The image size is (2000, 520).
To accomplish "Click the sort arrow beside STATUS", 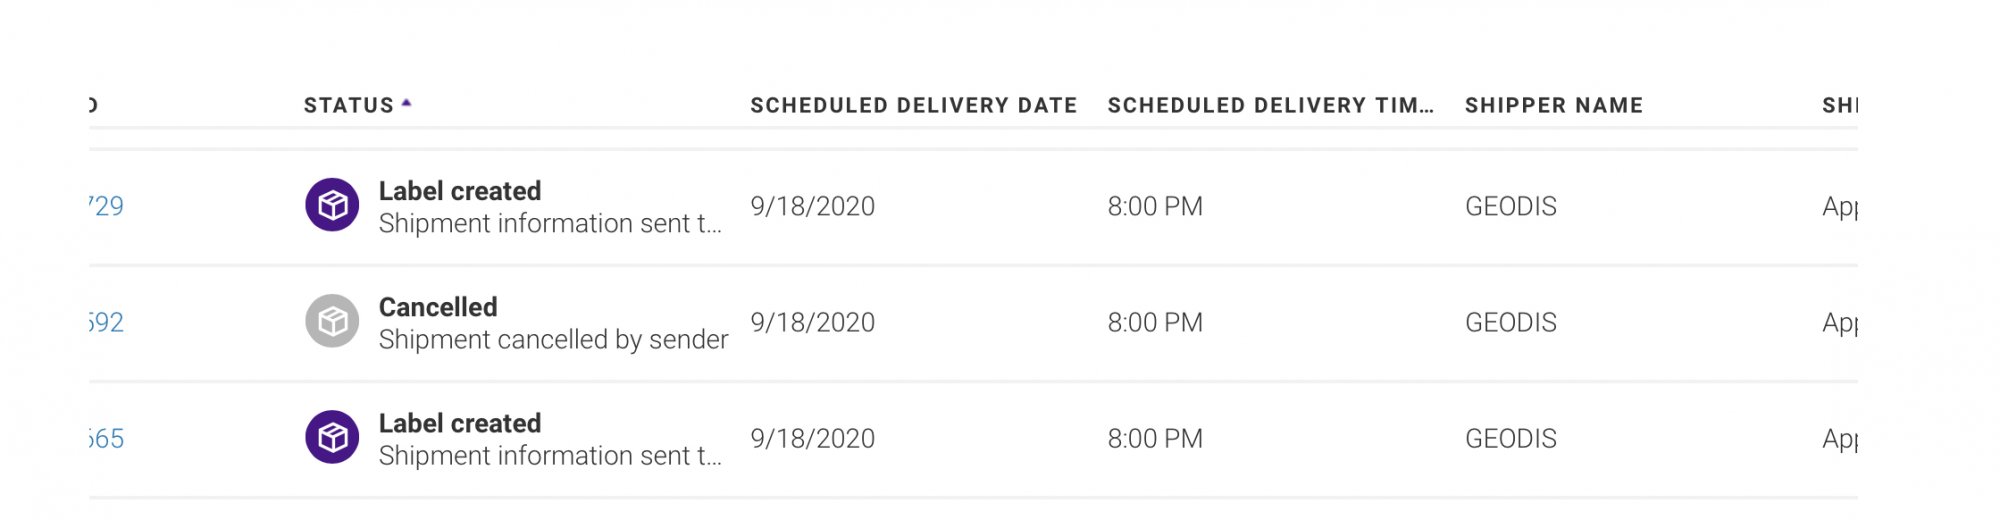I will (406, 103).
